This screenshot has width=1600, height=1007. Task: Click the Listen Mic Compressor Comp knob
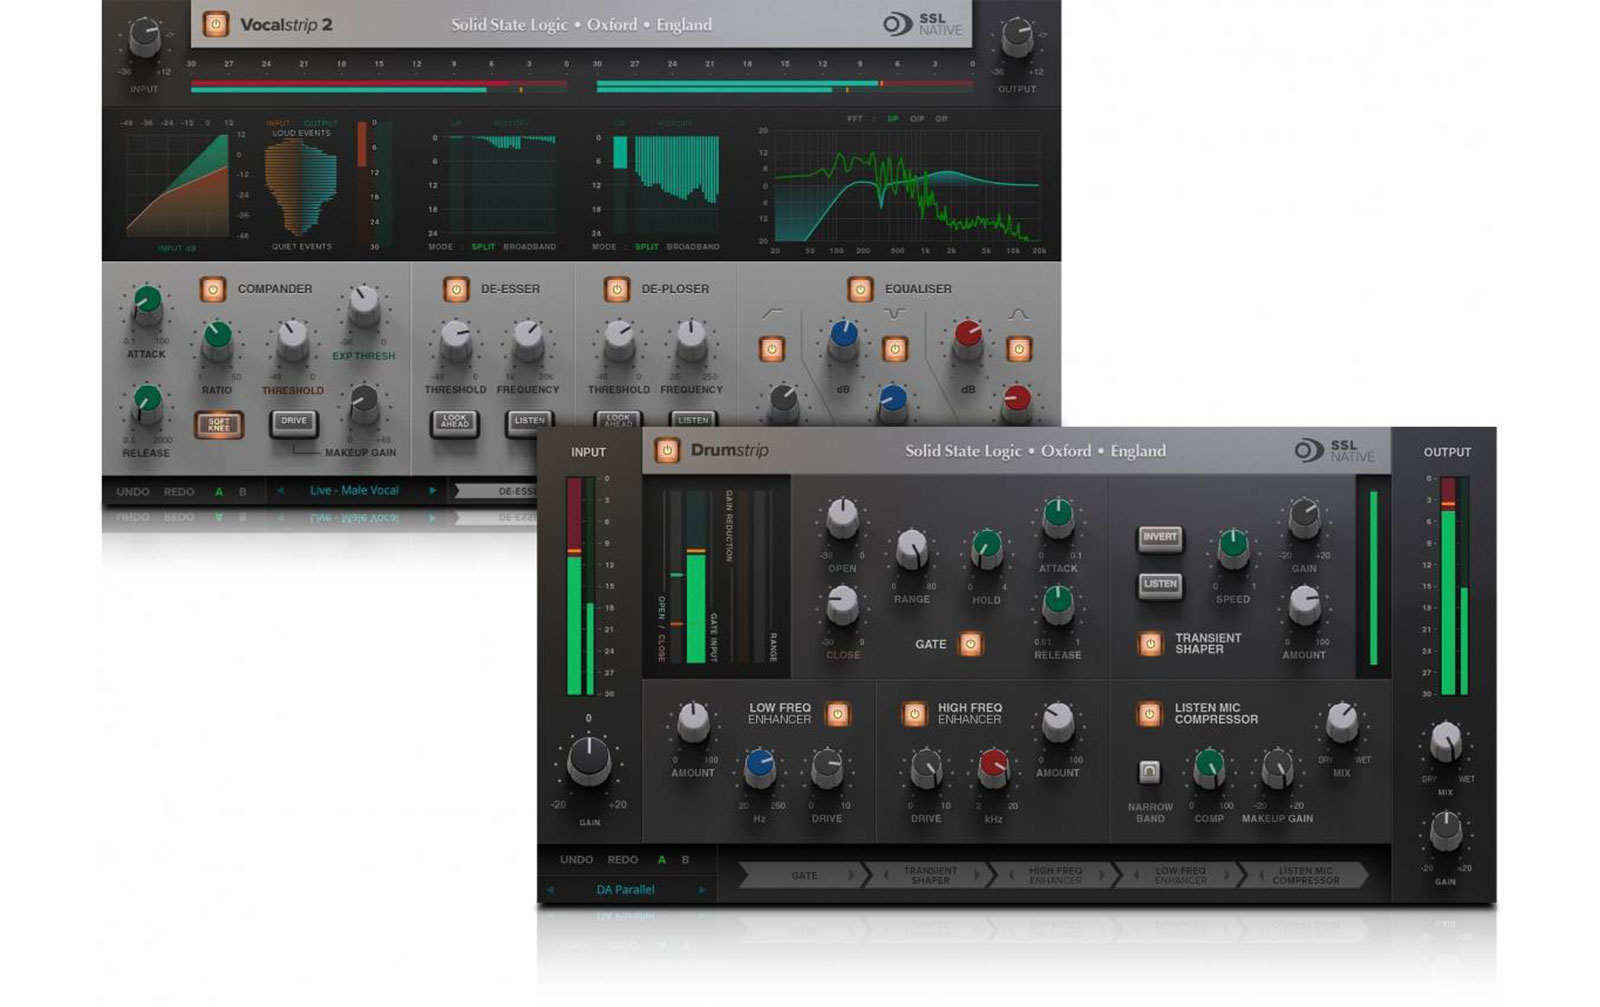[1209, 768]
